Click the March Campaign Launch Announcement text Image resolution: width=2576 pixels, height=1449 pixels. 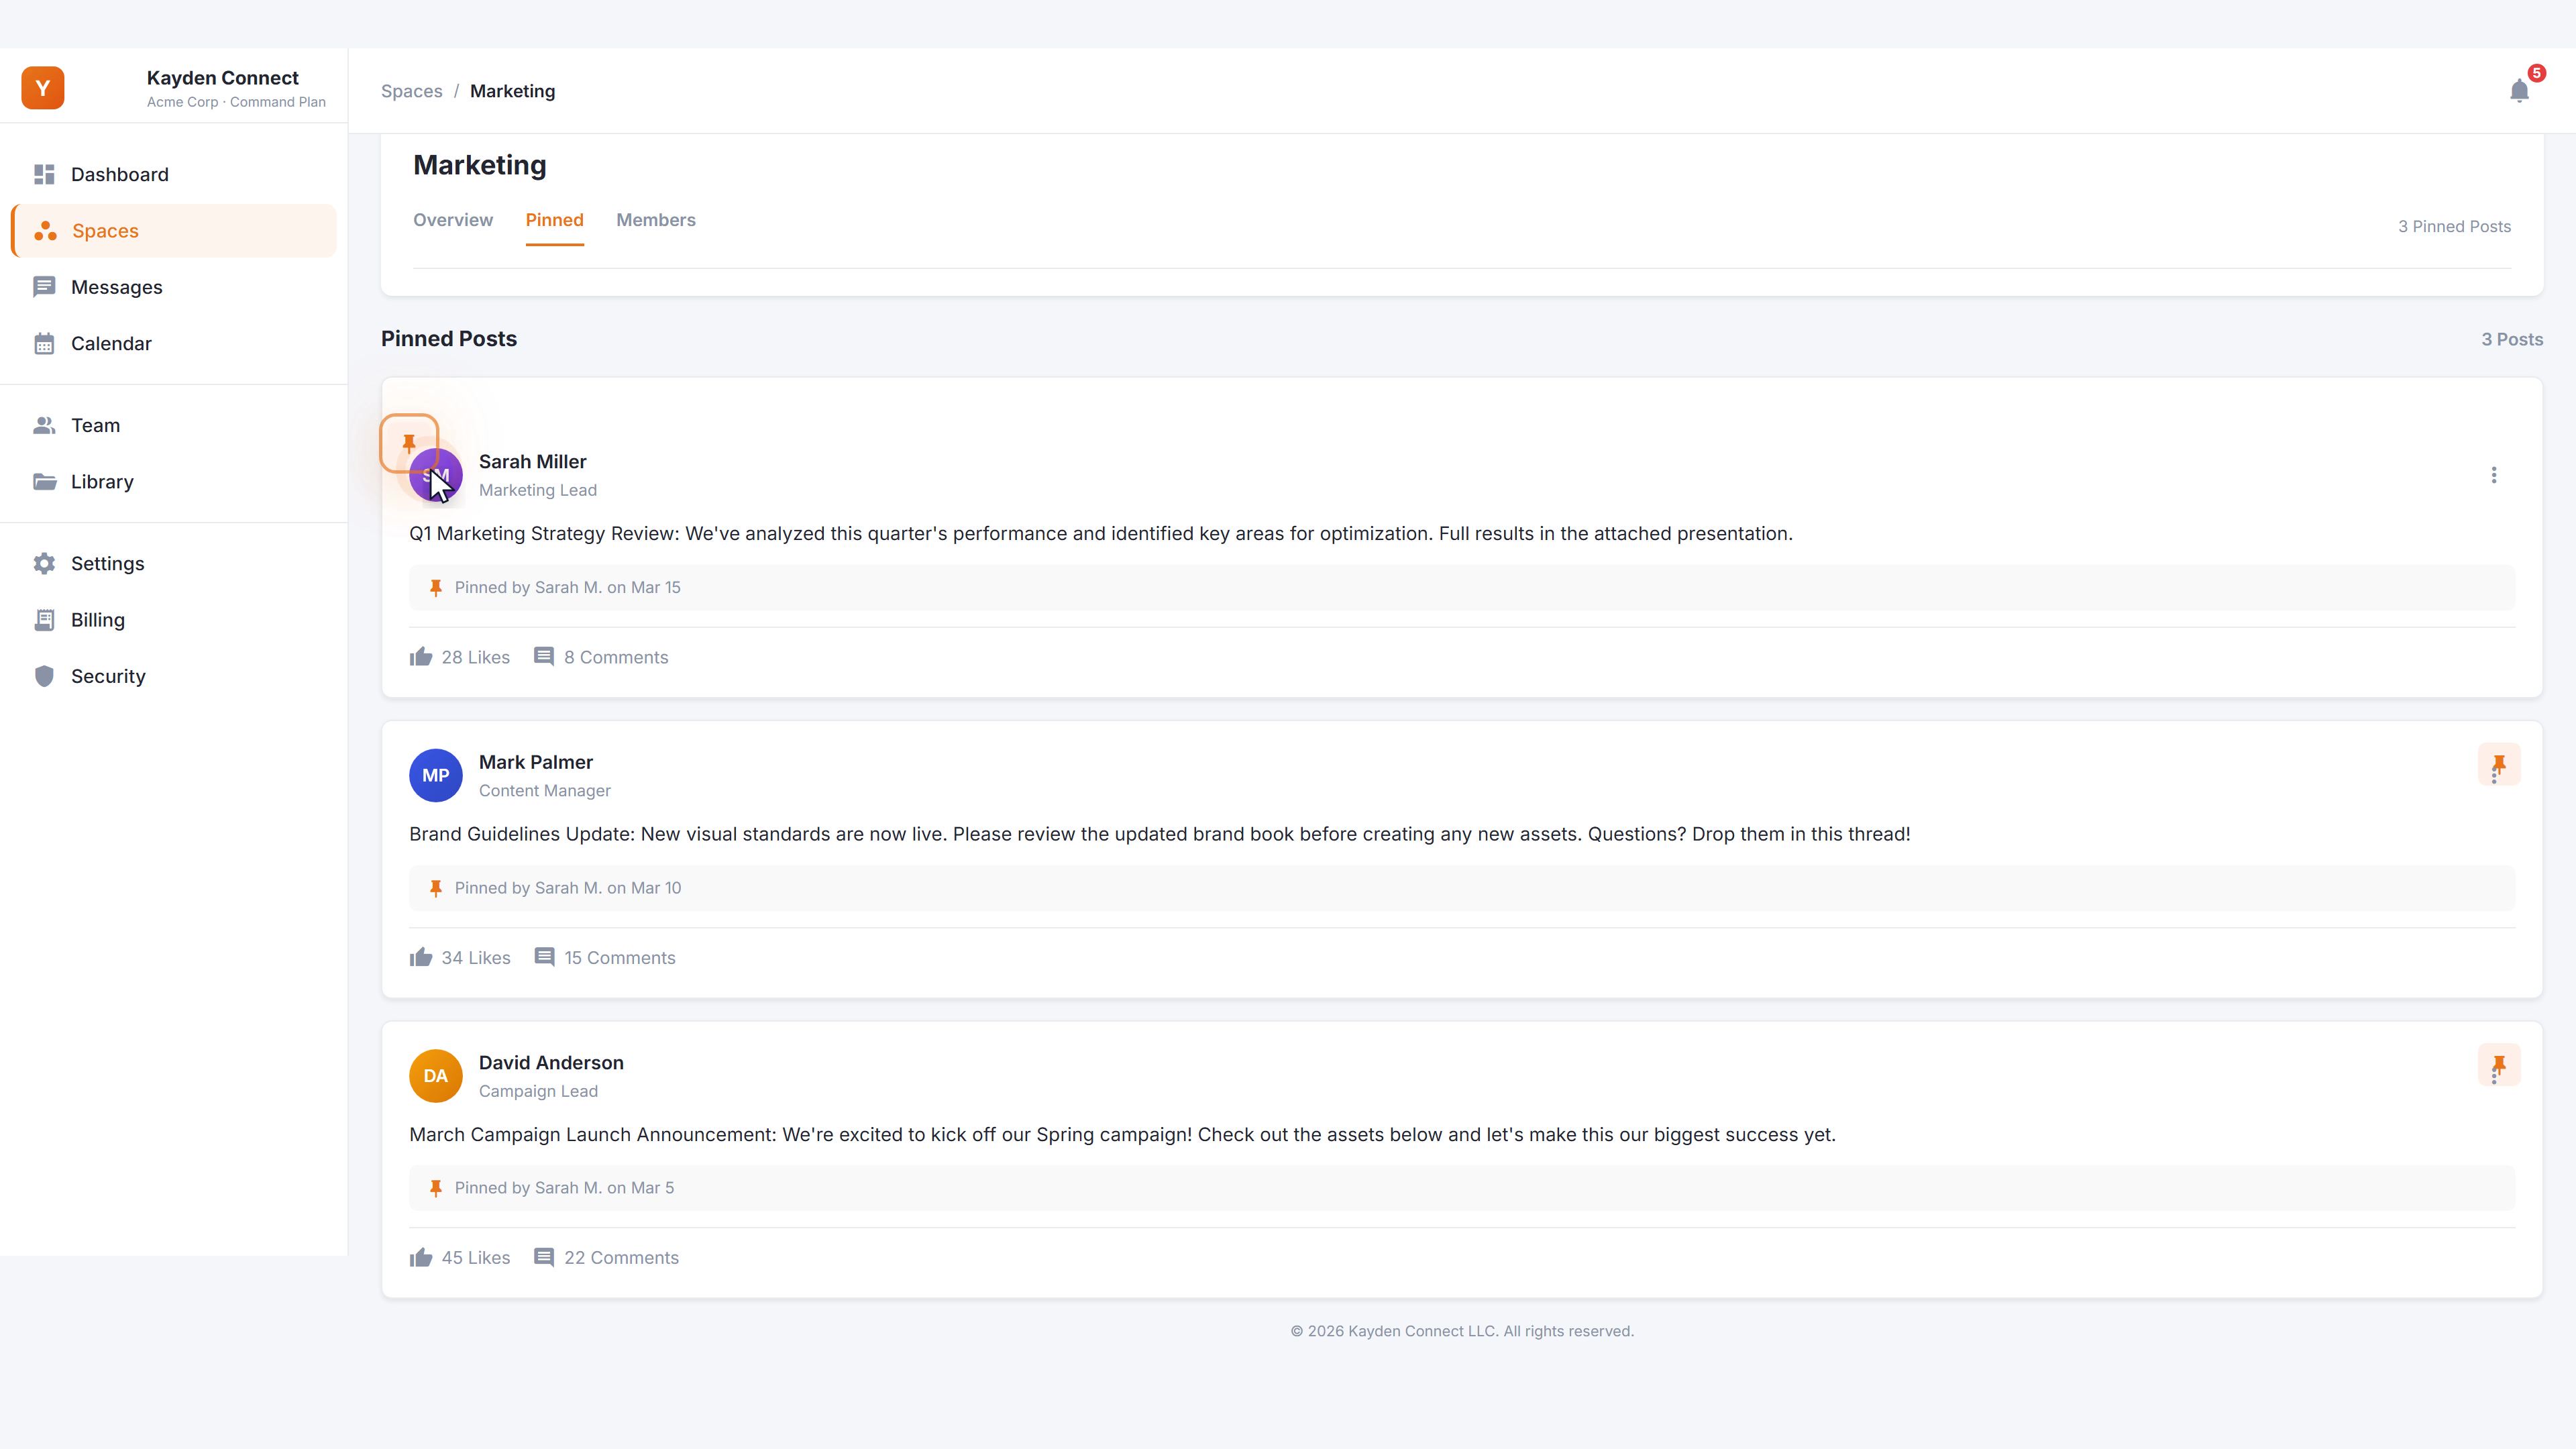coord(1122,1135)
